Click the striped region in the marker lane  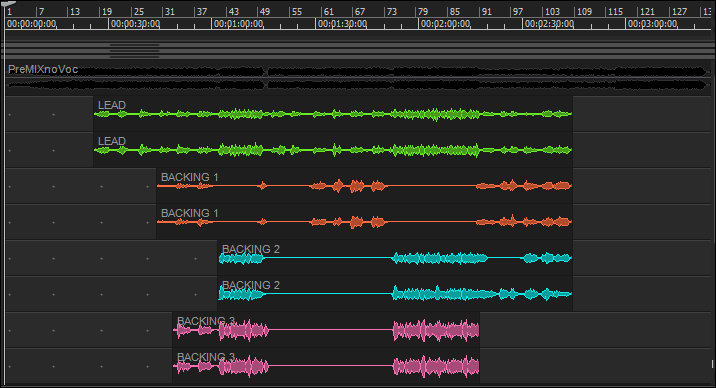pos(134,51)
